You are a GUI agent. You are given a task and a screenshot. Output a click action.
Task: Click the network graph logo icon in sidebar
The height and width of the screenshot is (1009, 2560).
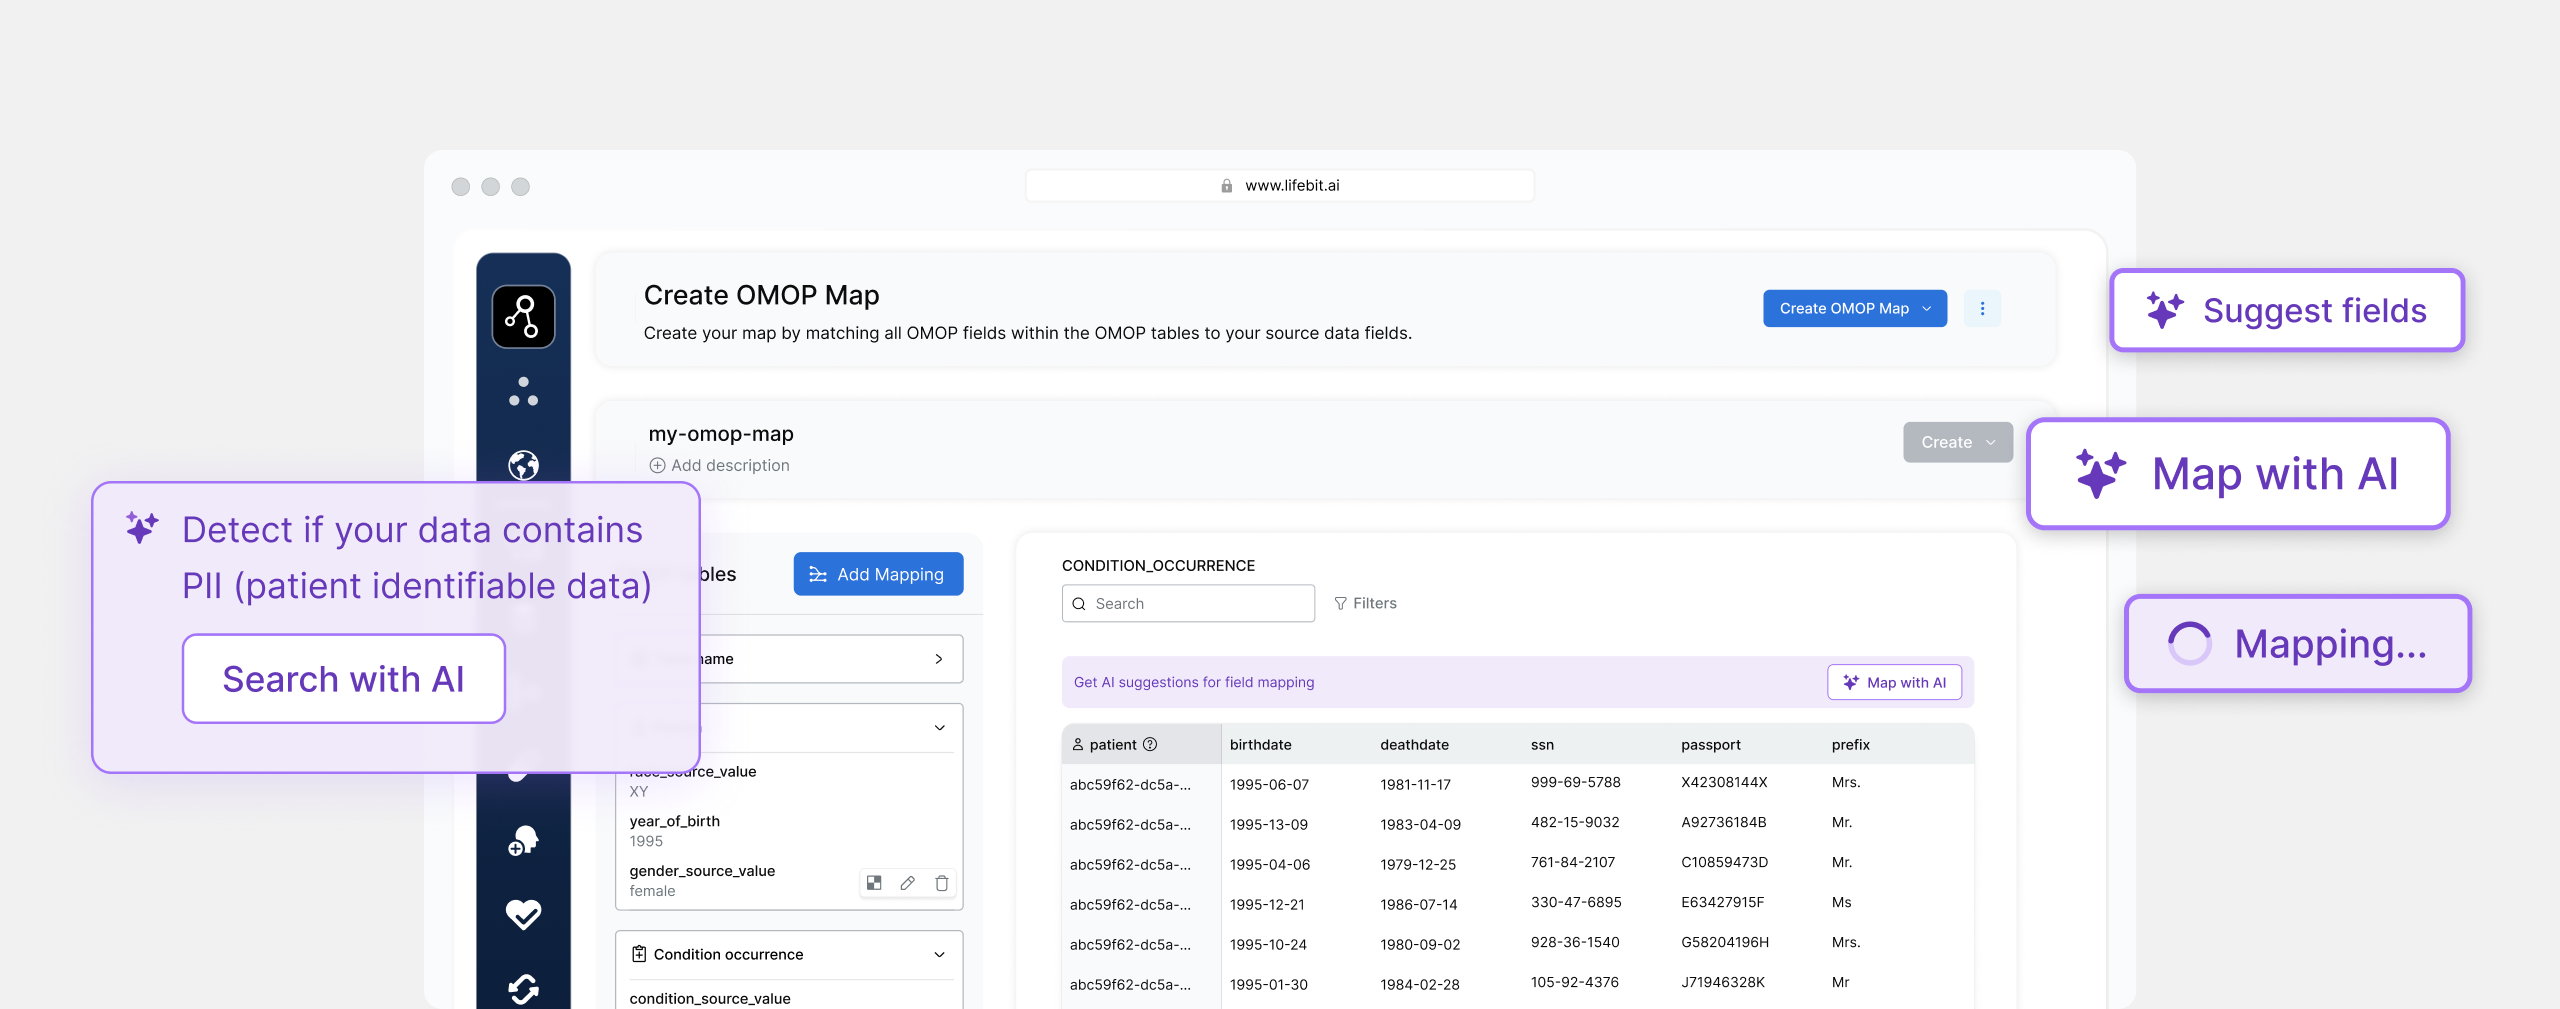523,317
